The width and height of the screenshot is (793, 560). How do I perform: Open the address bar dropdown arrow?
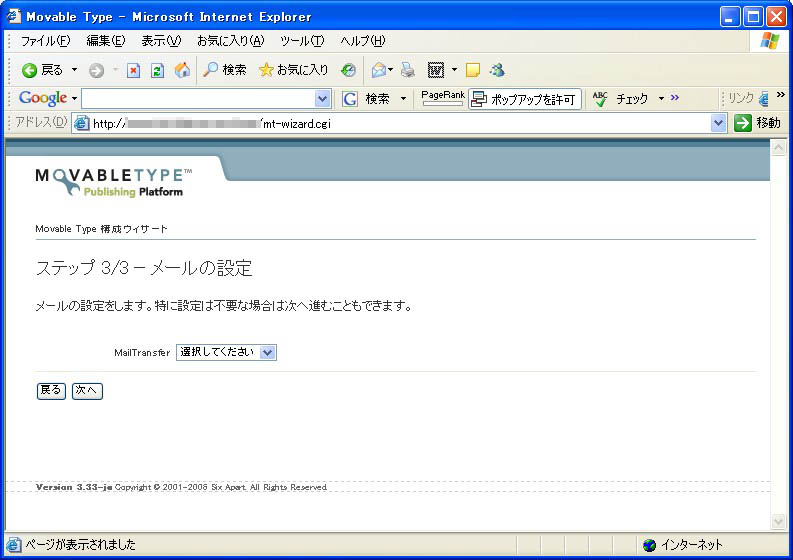coord(719,123)
